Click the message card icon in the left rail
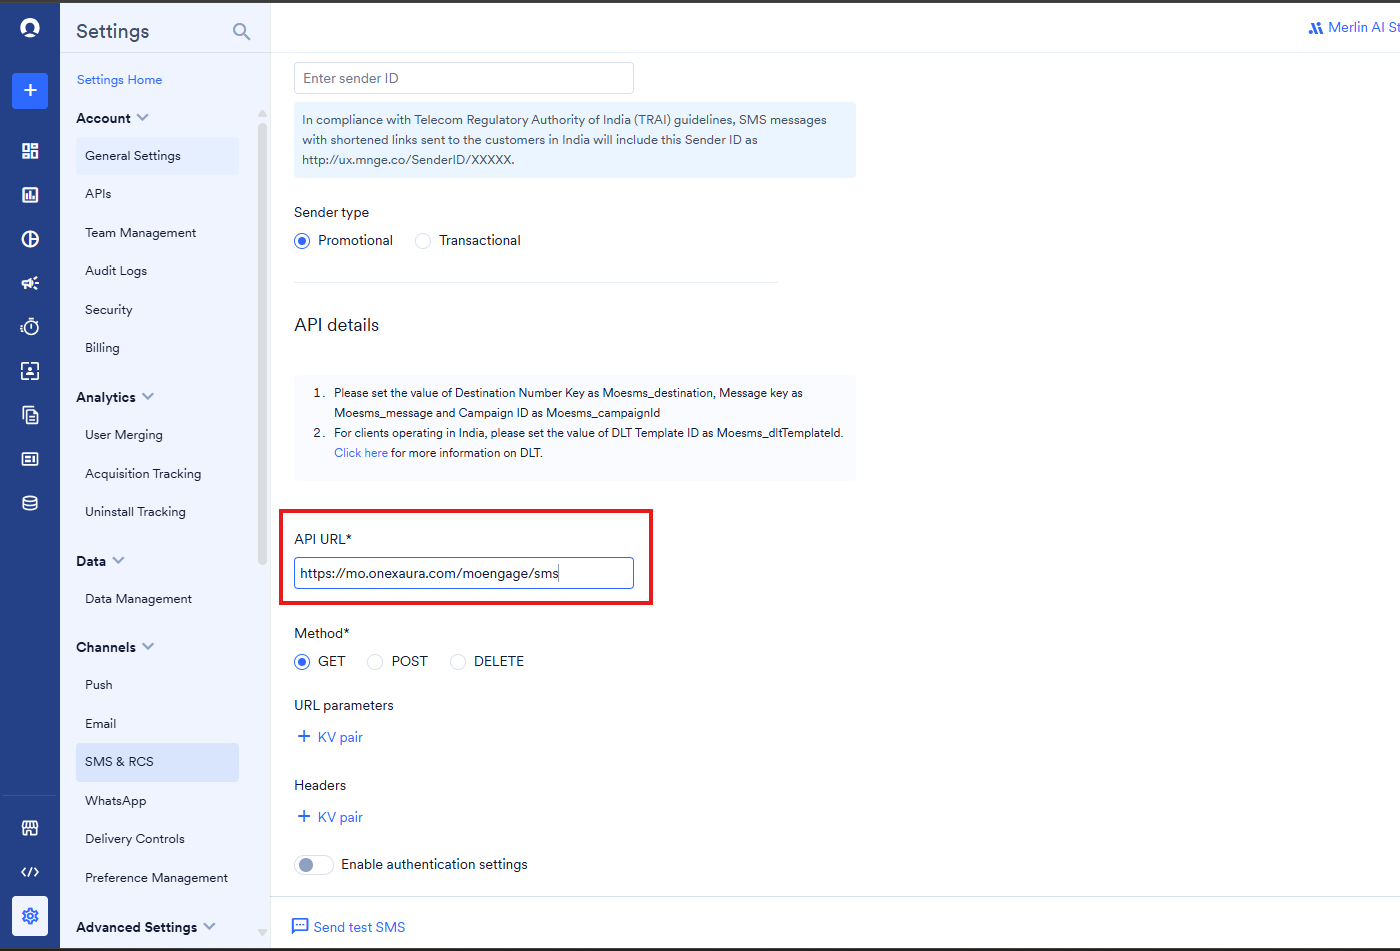 [x=30, y=459]
